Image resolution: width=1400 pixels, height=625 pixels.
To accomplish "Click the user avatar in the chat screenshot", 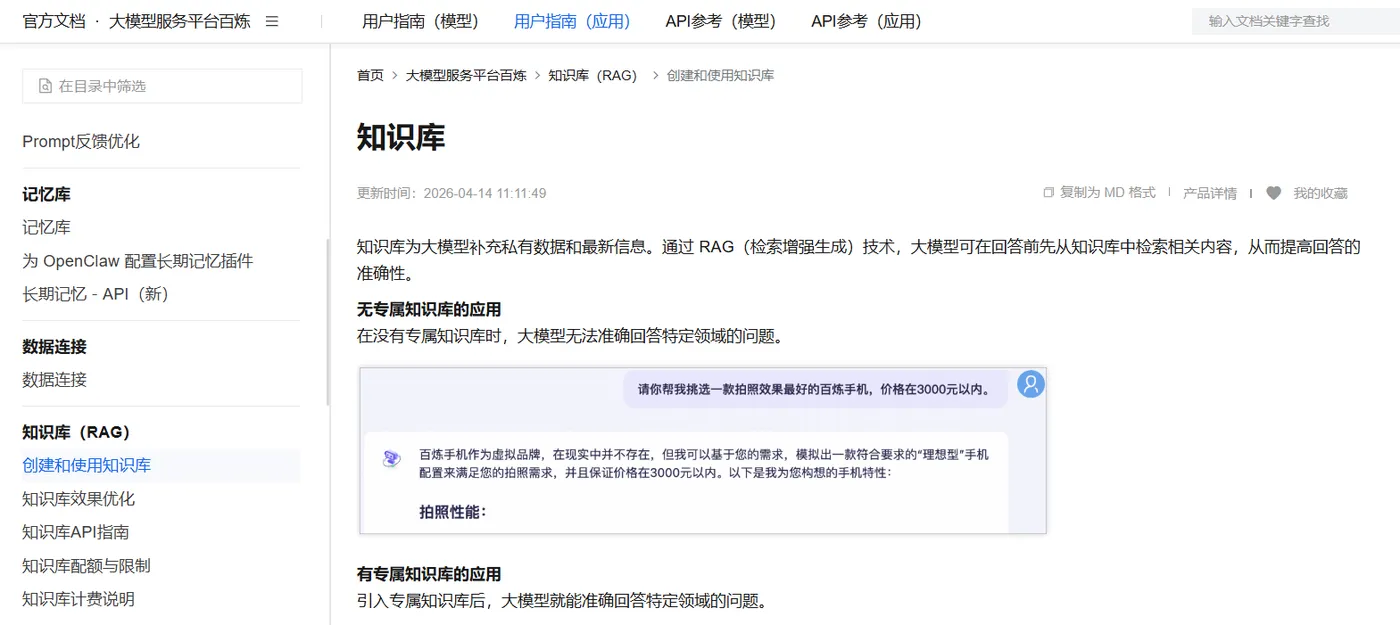I will click(1030, 384).
